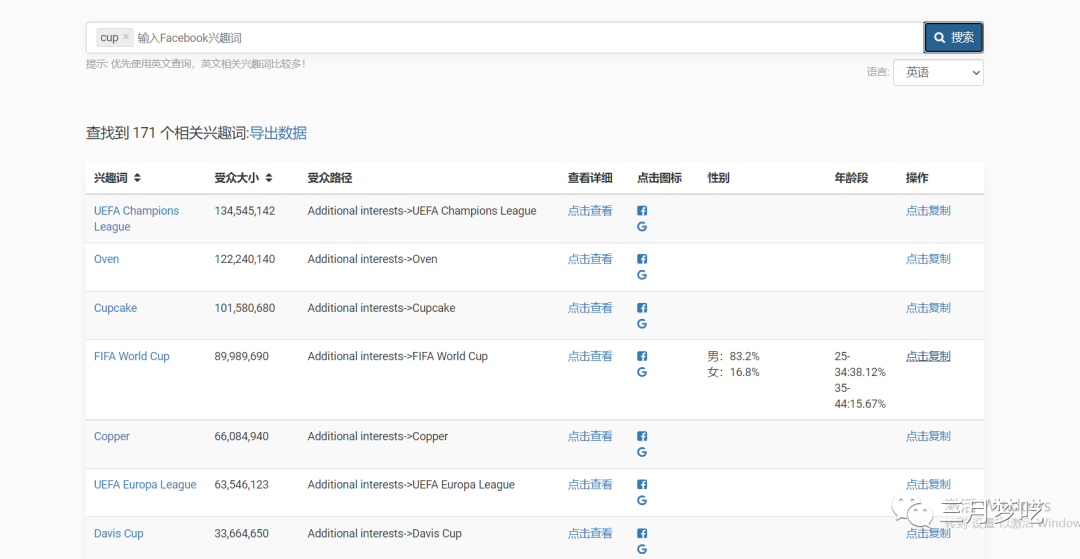
Task: Open the Oven interest link
Action: click(107, 259)
